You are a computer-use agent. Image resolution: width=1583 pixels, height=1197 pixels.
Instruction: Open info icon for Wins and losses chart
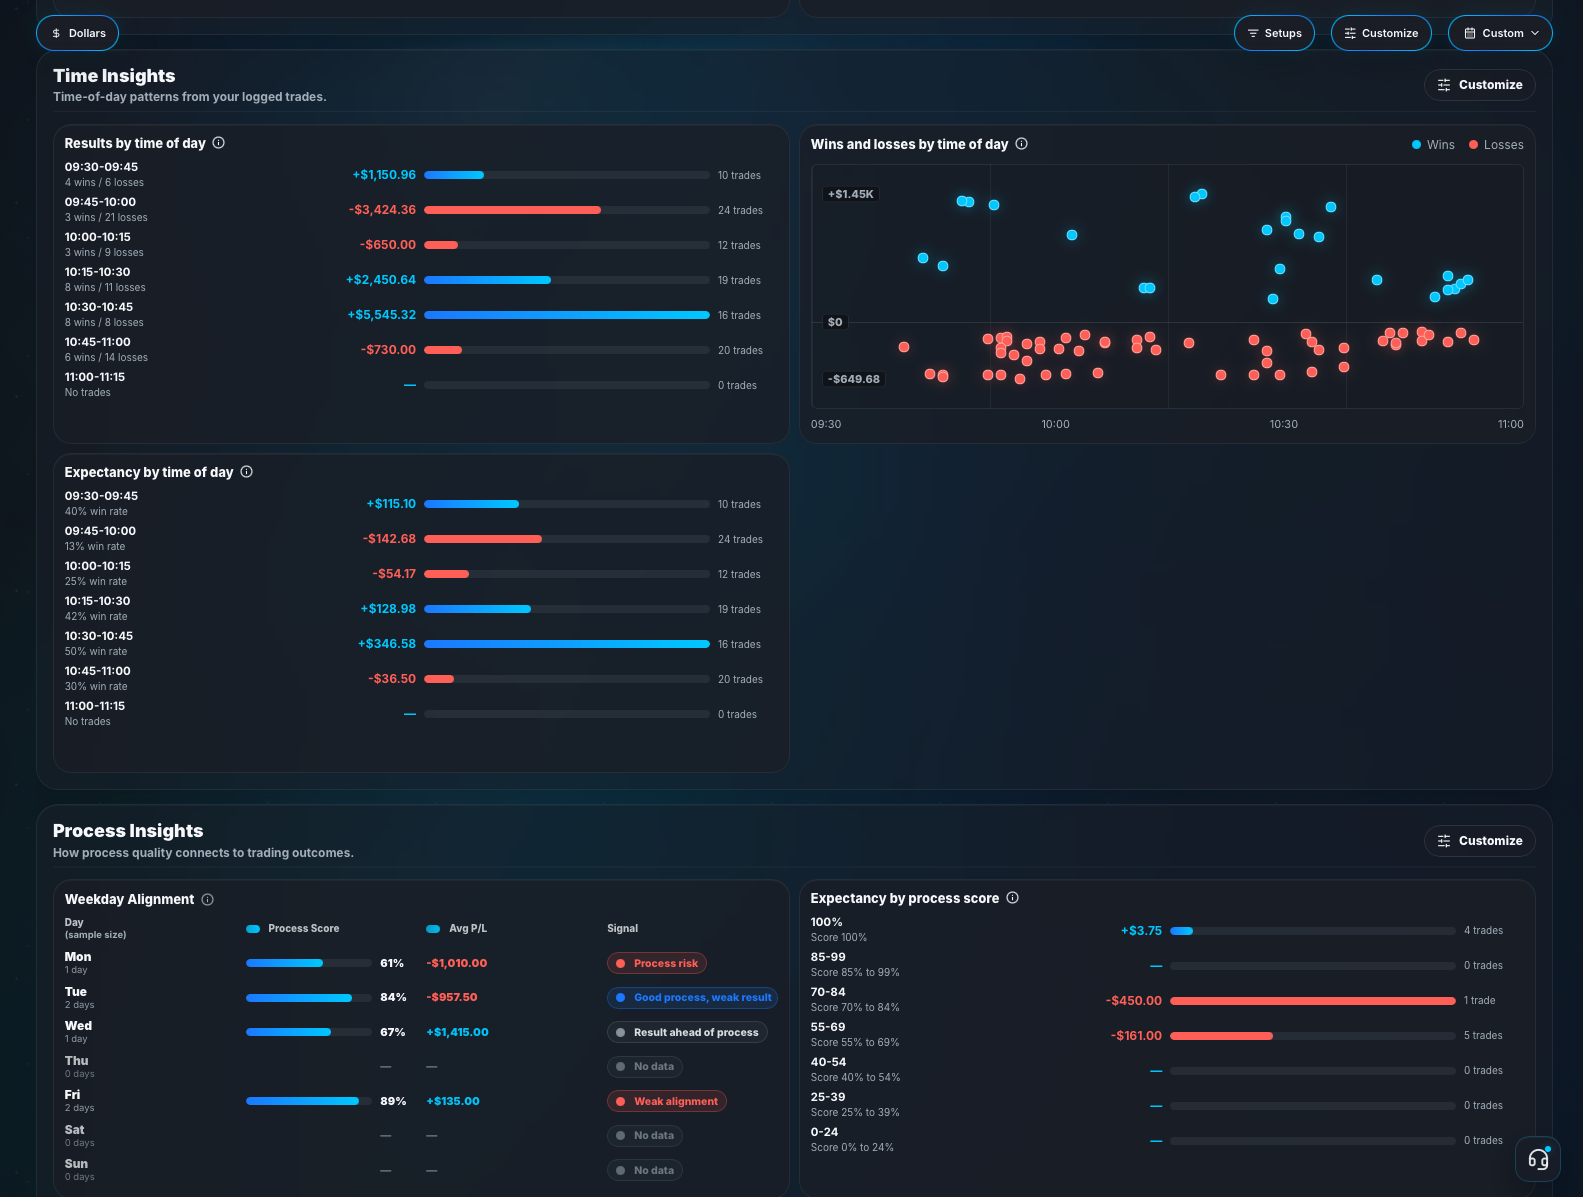1022,144
